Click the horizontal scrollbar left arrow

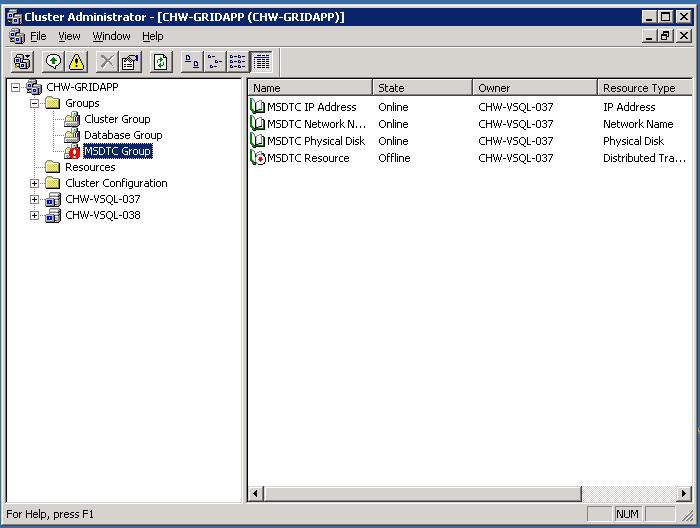pos(256,494)
